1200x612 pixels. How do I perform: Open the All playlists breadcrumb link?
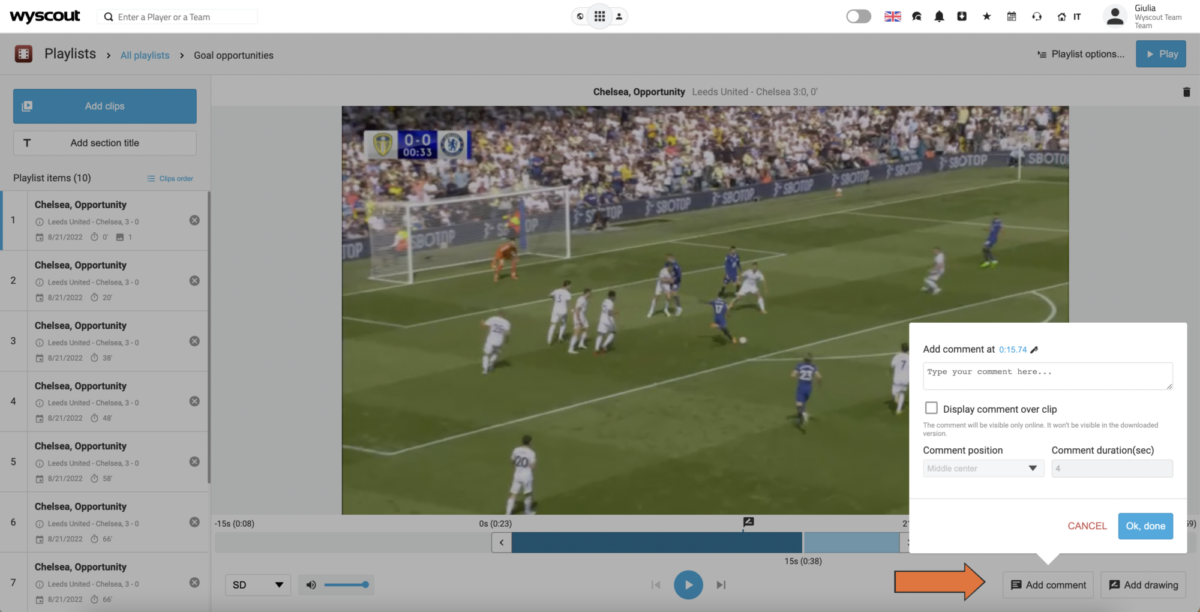[x=144, y=55]
